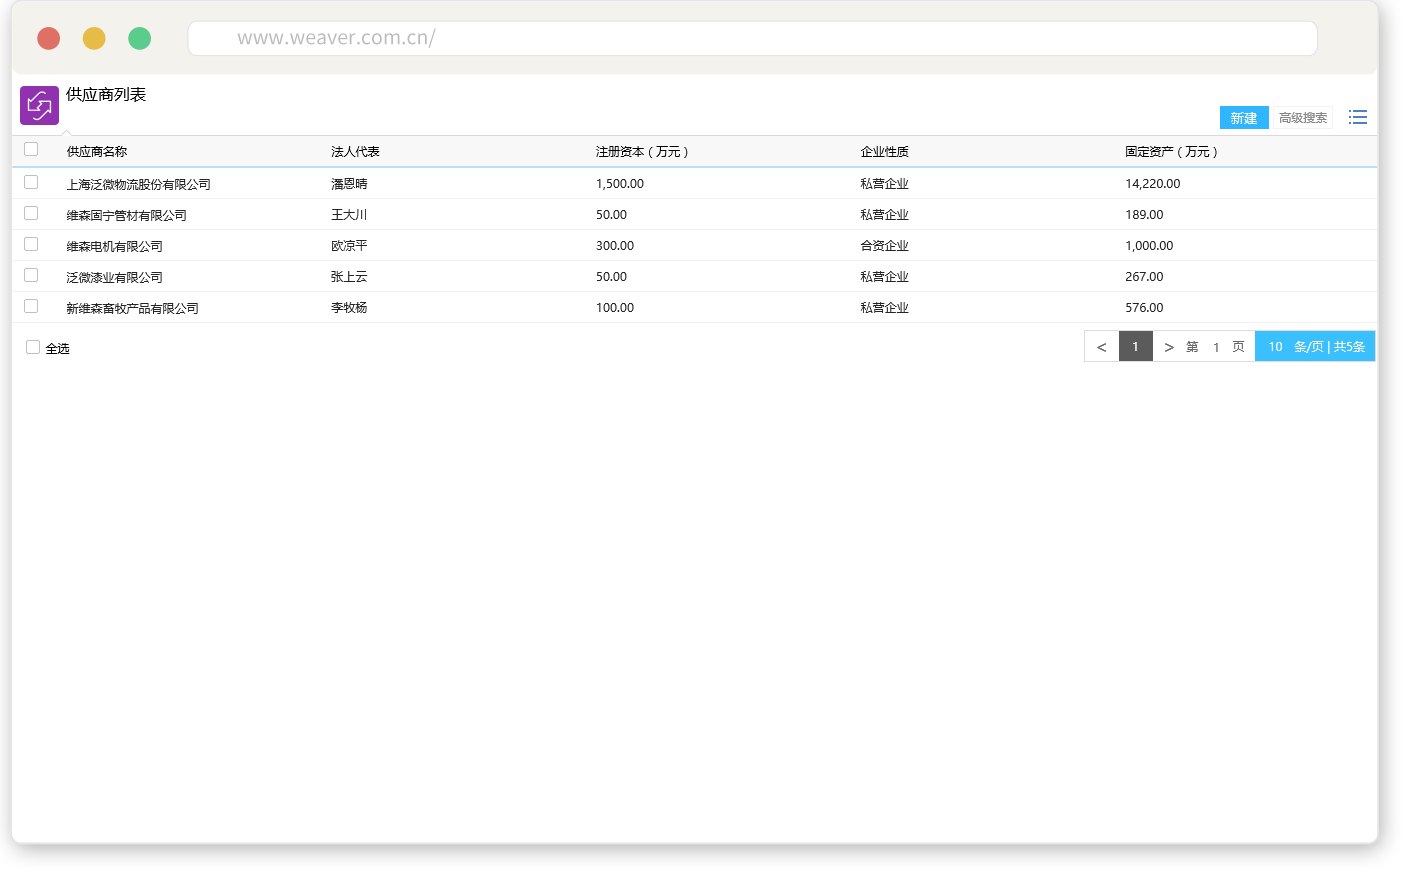Enable the 全选 checkbox below the table
The image size is (1425, 875).
click(x=33, y=348)
